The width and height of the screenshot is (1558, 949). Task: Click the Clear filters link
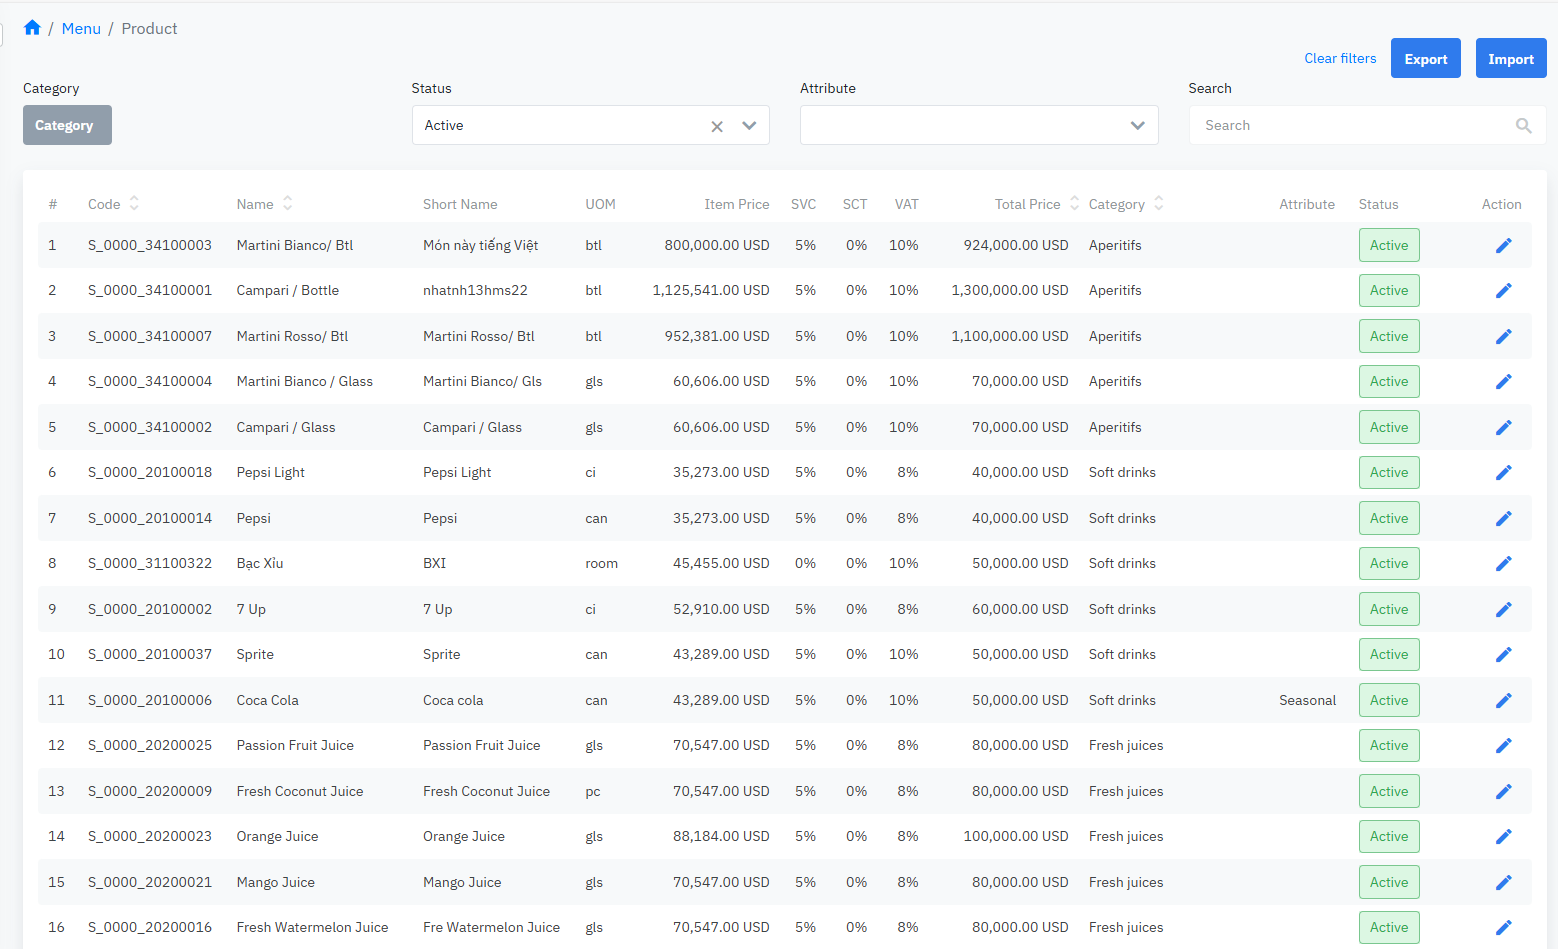click(1340, 59)
